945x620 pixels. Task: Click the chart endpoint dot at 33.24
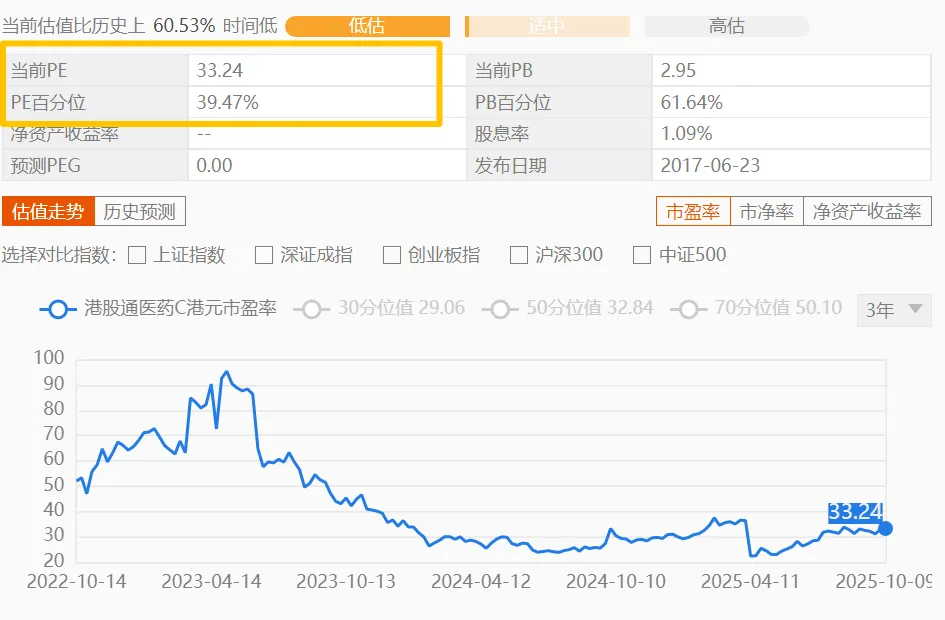pos(884,528)
